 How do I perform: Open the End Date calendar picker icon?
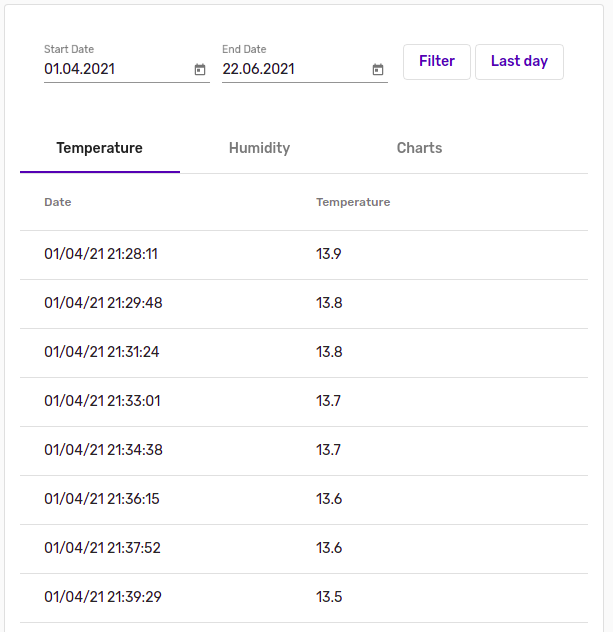click(378, 69)
